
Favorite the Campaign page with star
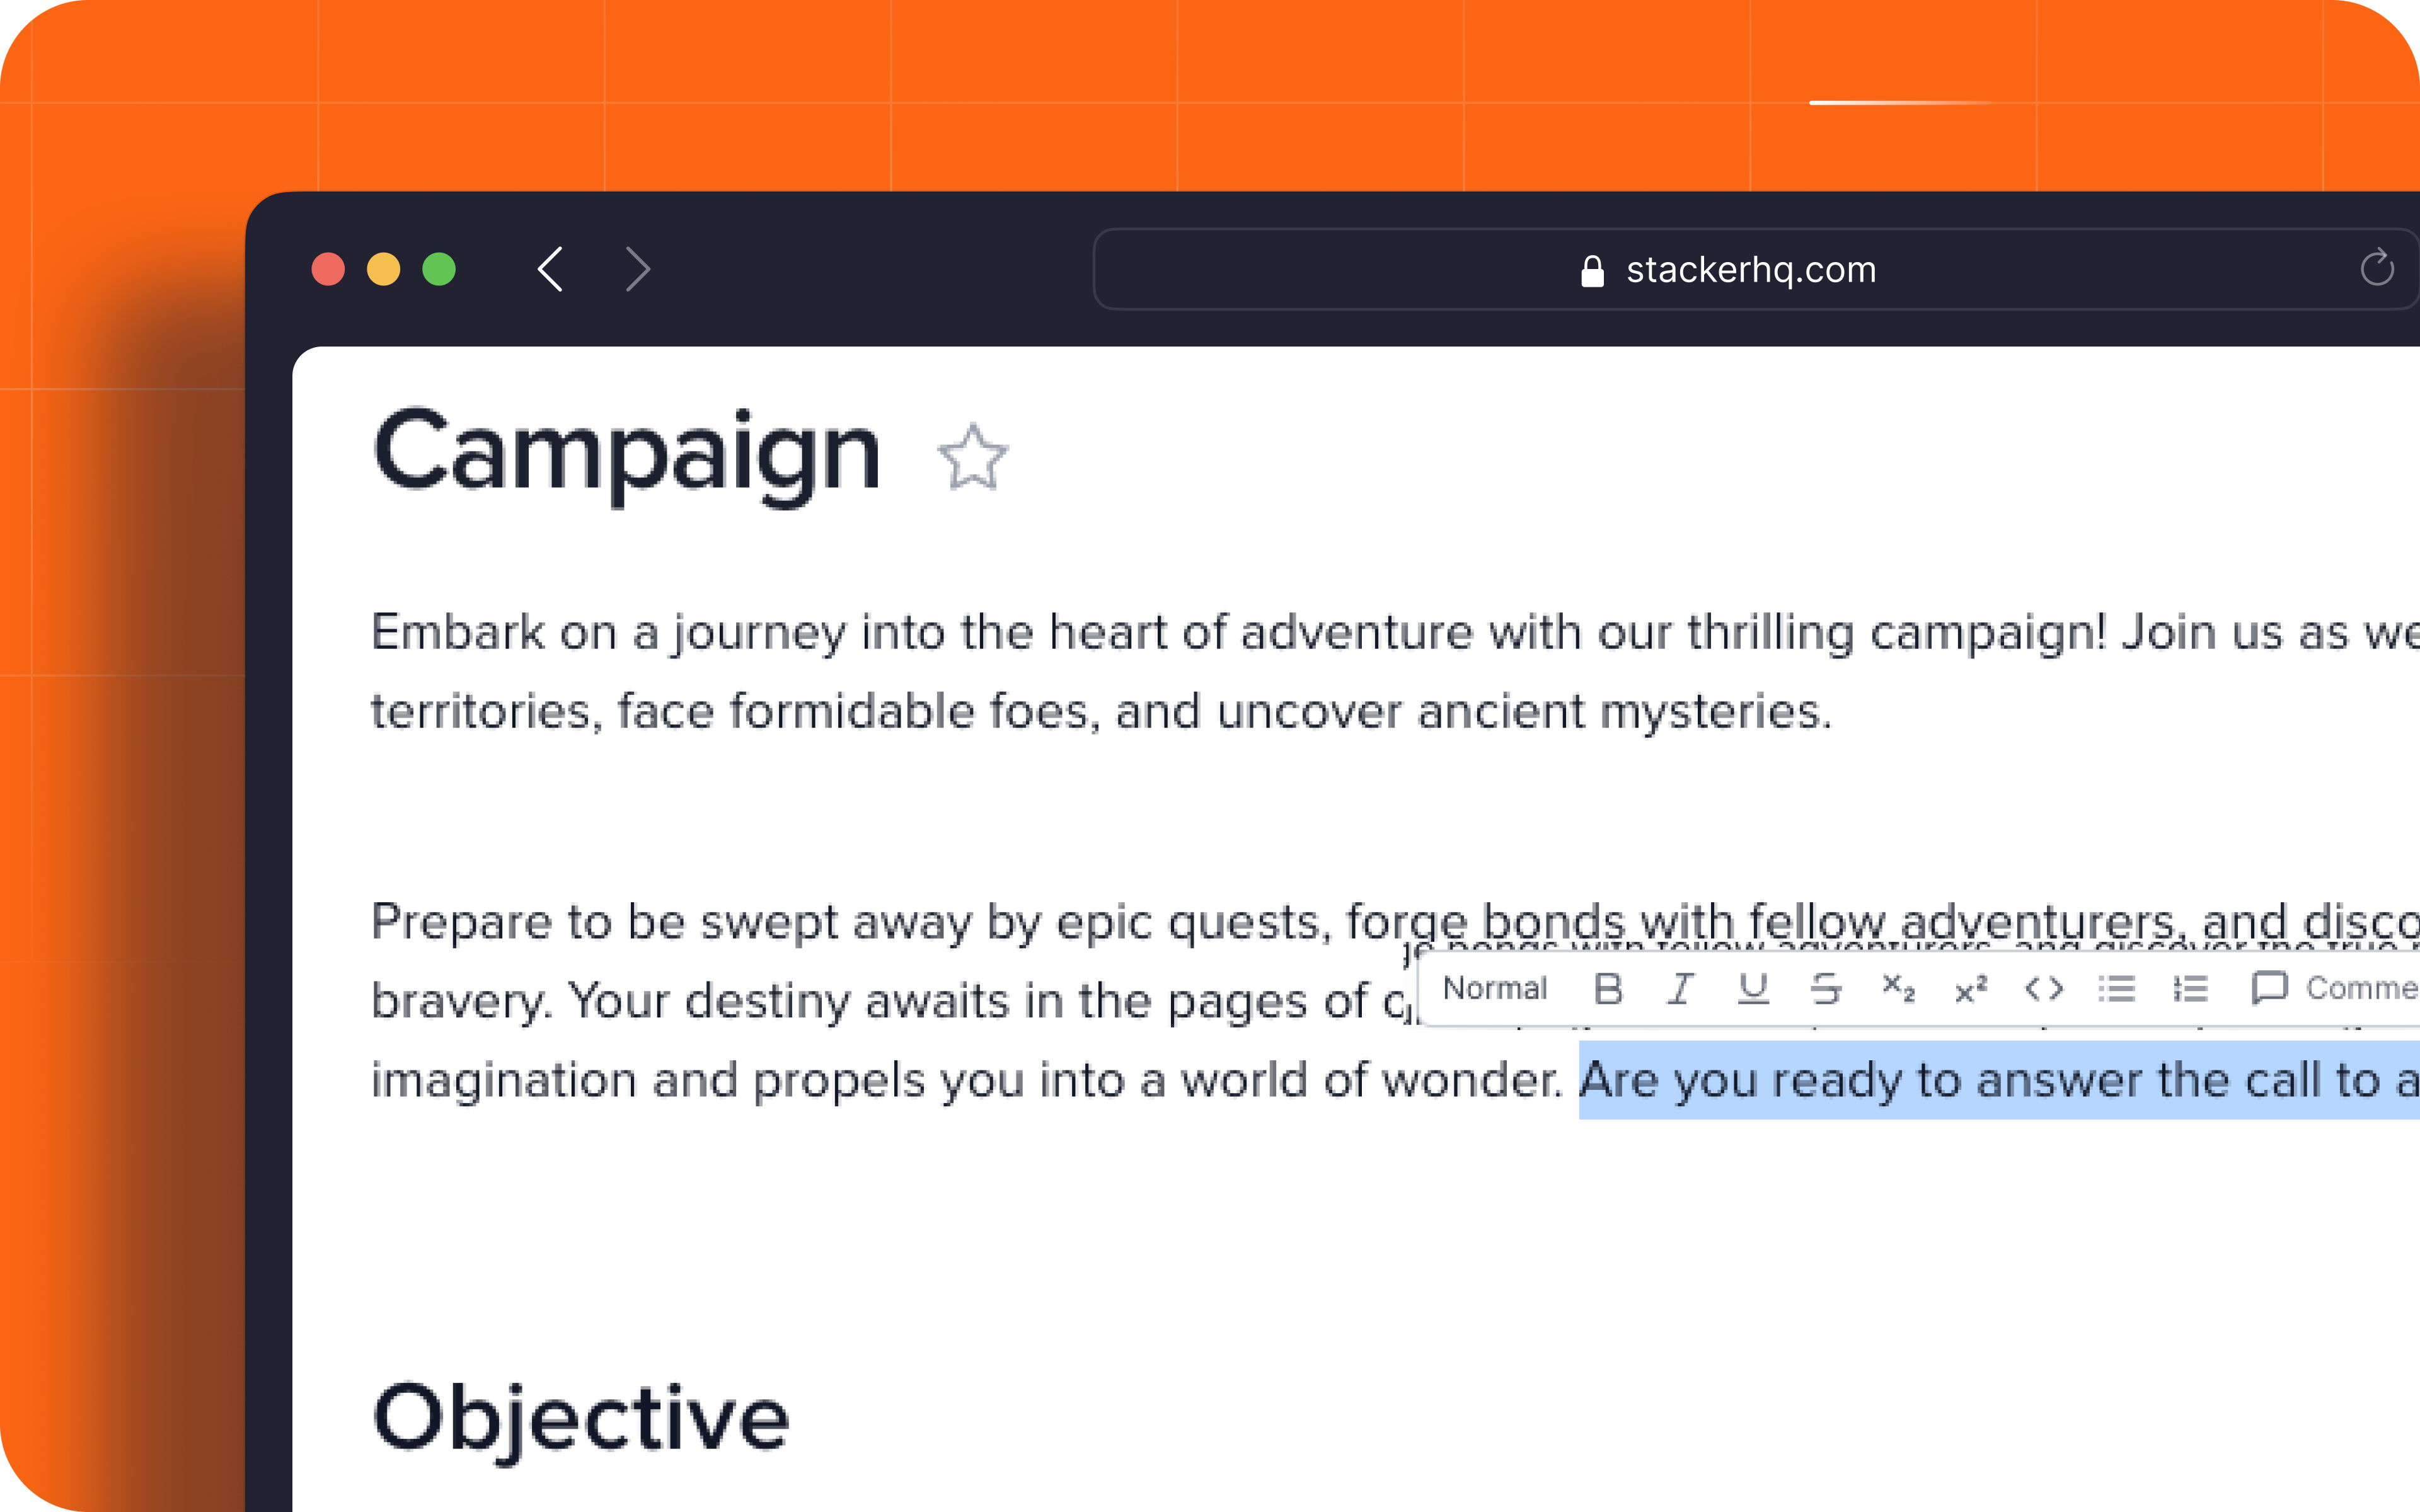tap(972, 458)
